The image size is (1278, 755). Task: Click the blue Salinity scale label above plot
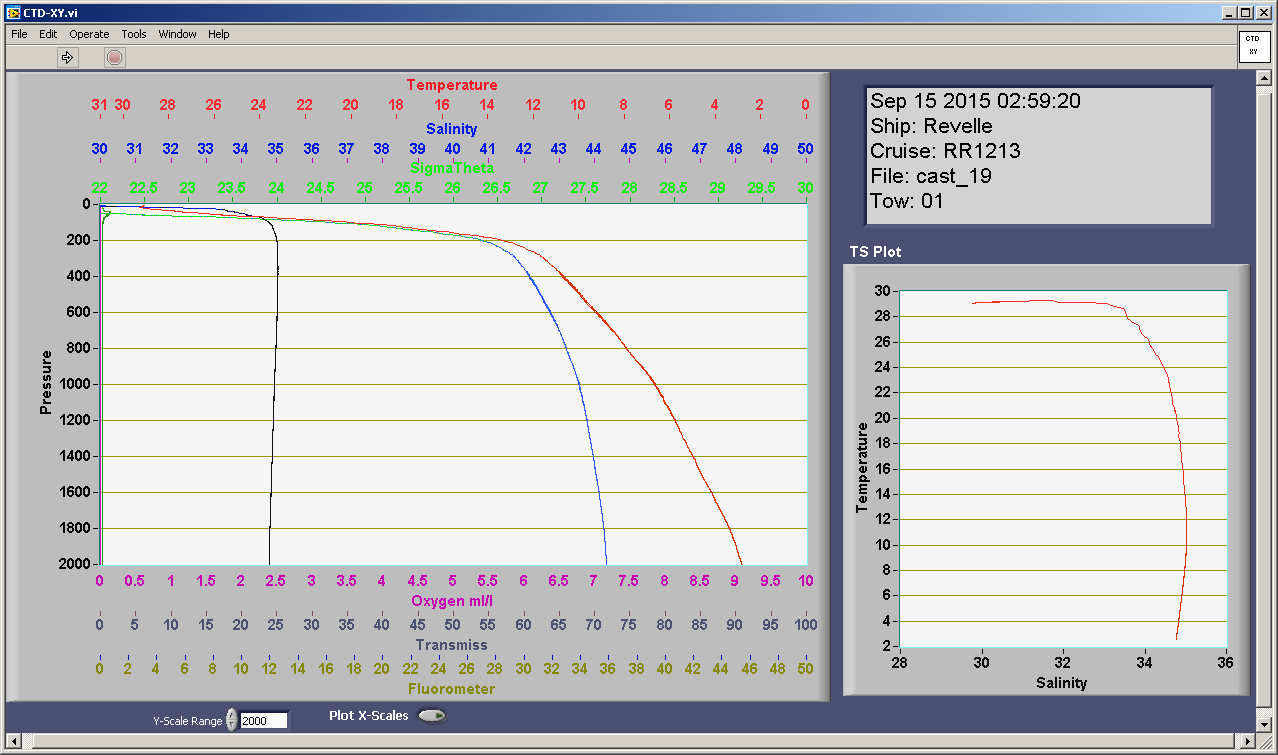451,128
